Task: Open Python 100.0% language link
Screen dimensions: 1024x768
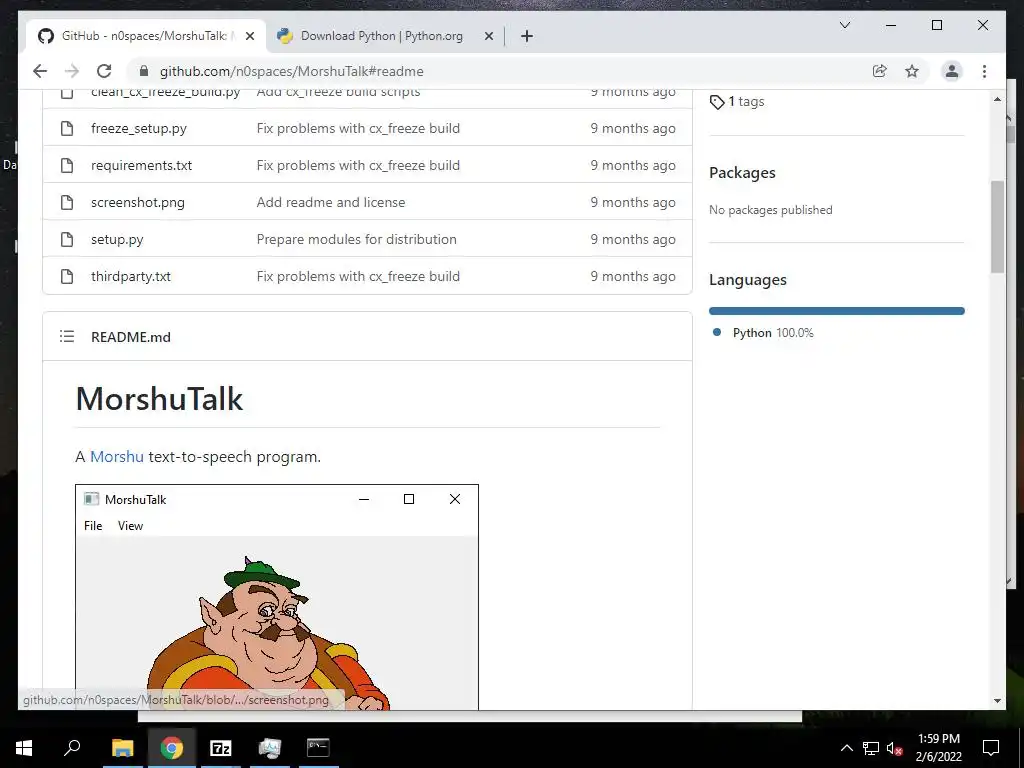Action: (764, 332)
